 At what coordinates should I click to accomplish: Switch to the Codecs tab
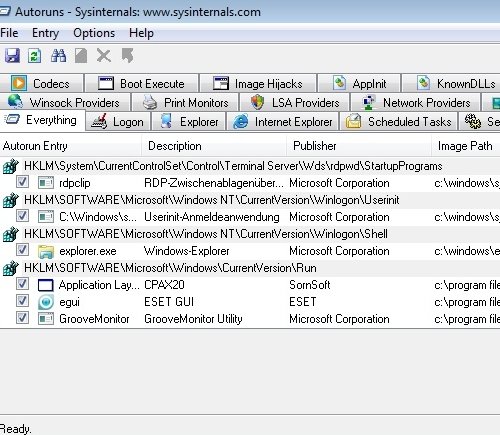[41, 83]
